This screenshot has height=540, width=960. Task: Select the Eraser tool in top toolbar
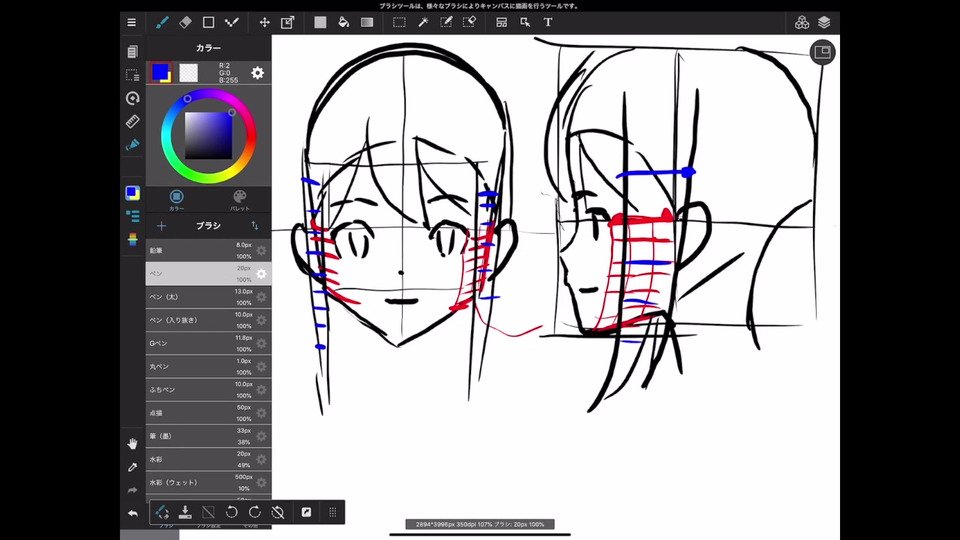[184, 22]
